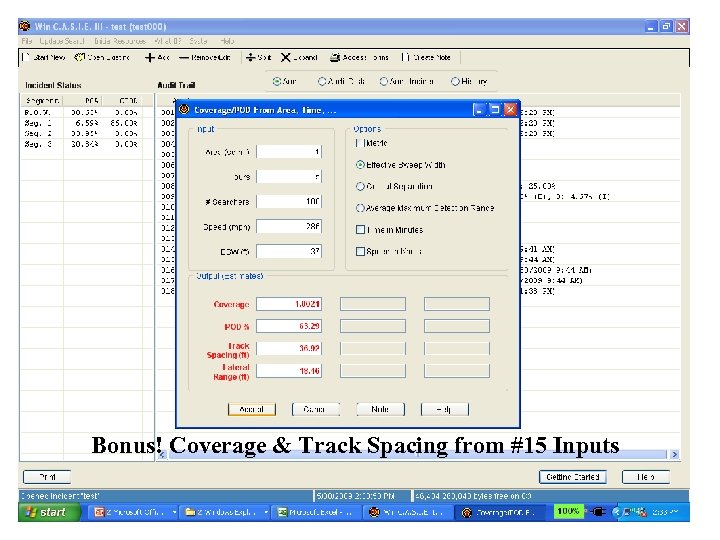Image resolution: width=720 pixels, height=540 pixels.
Task: Switch to Microsoft Excel taskbar item
Action: click(x=318, y=512)
